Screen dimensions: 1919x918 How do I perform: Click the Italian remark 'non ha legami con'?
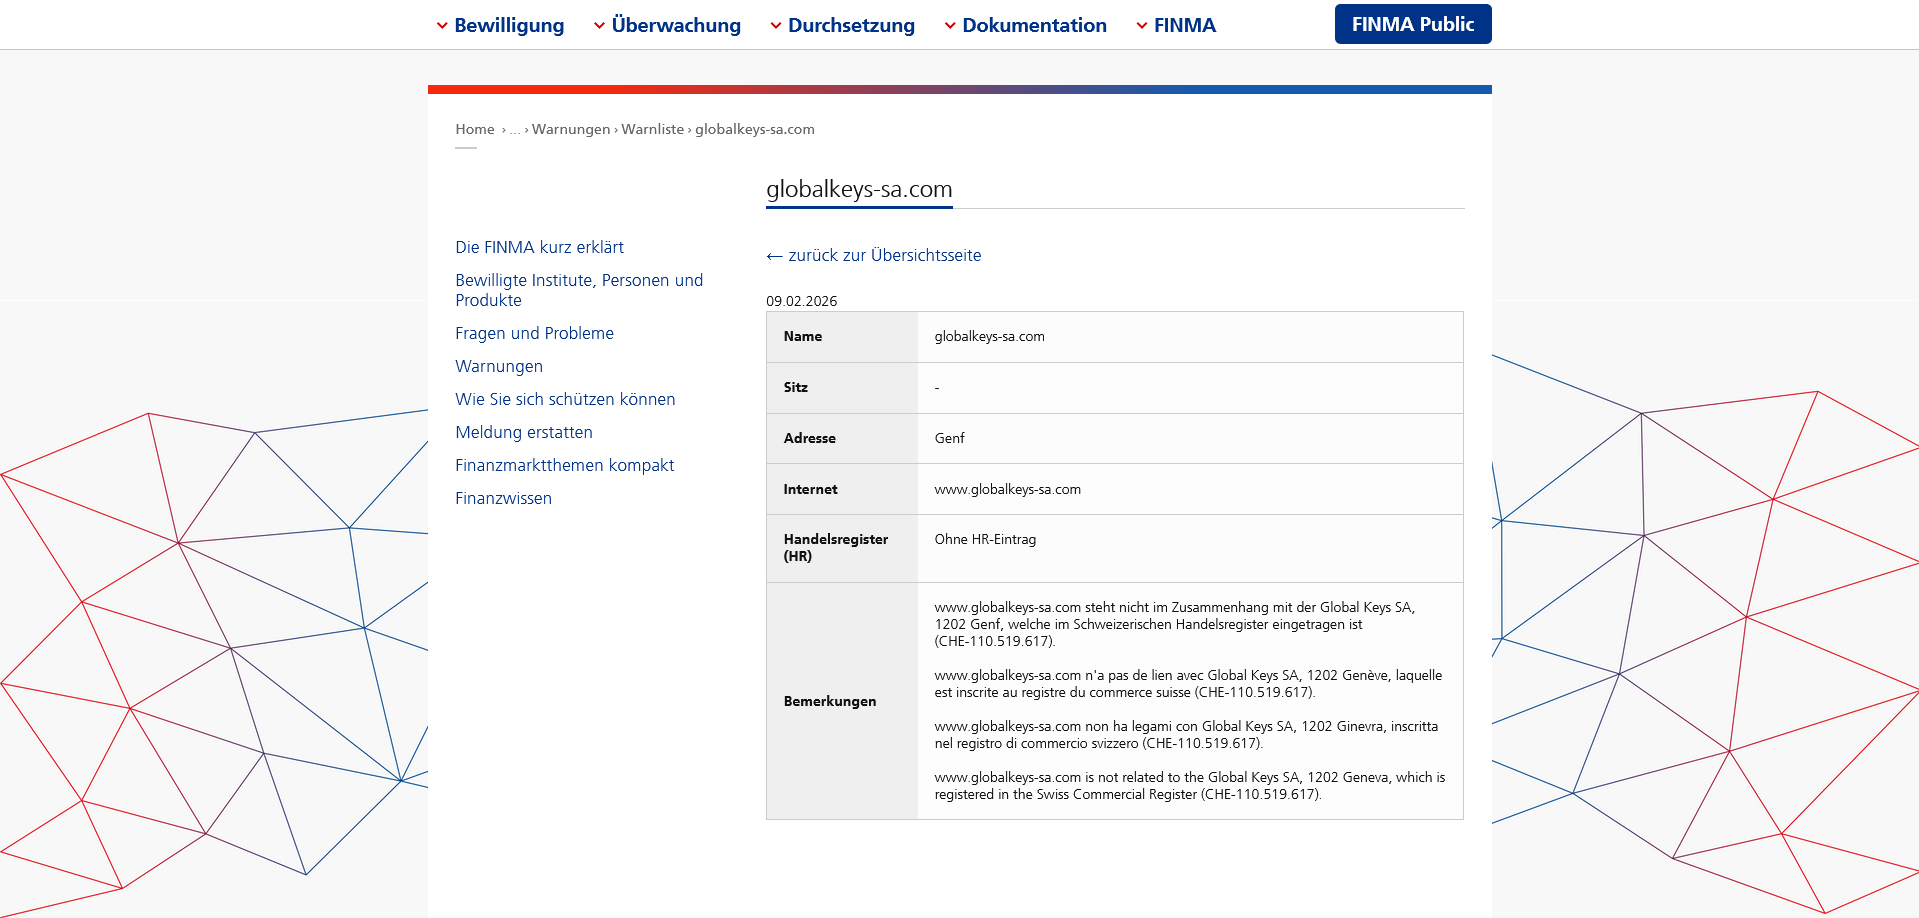point(1186,735)
